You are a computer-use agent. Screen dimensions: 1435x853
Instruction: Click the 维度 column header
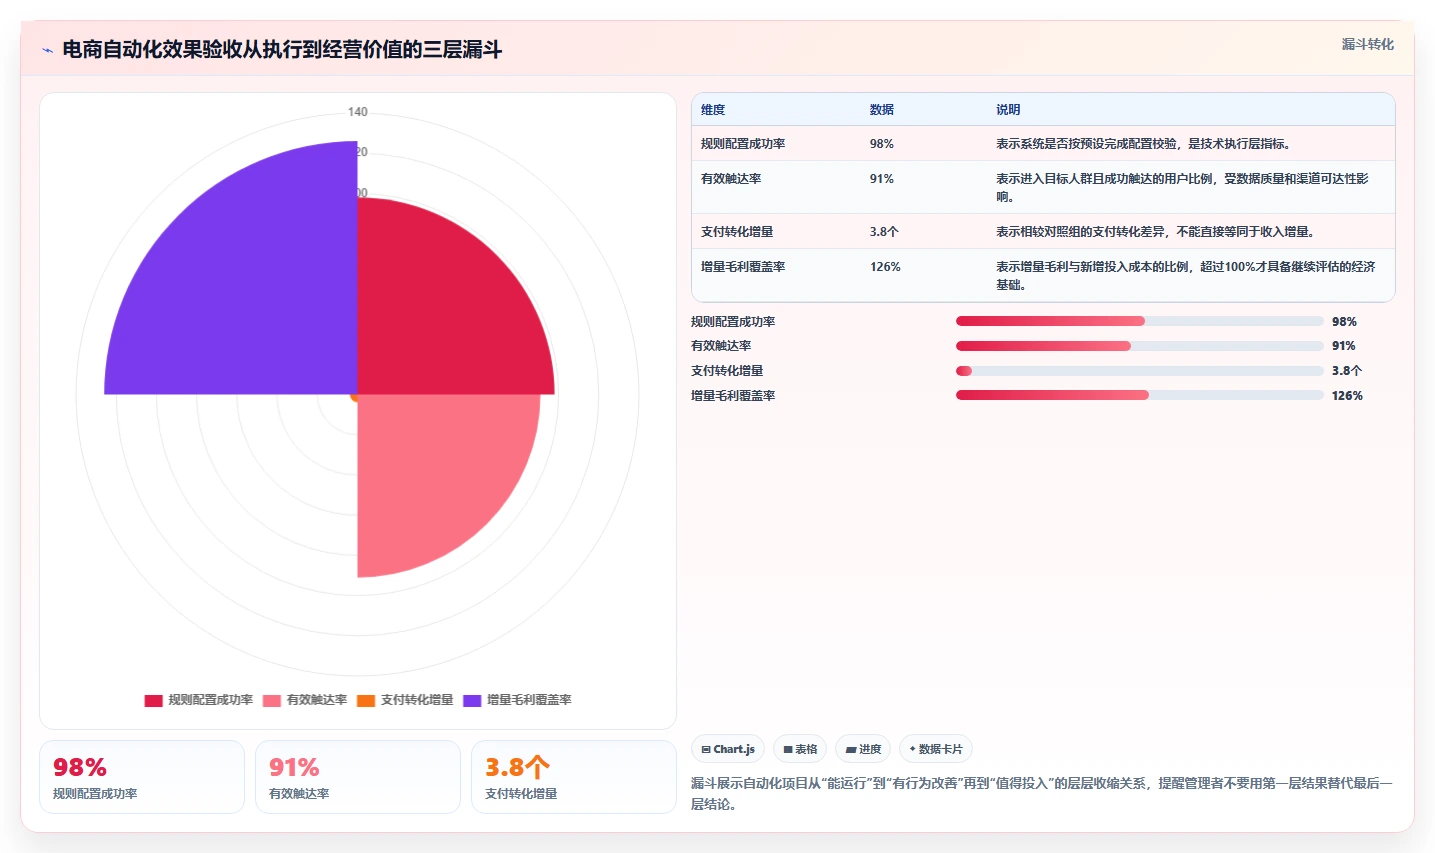point(713,110)
